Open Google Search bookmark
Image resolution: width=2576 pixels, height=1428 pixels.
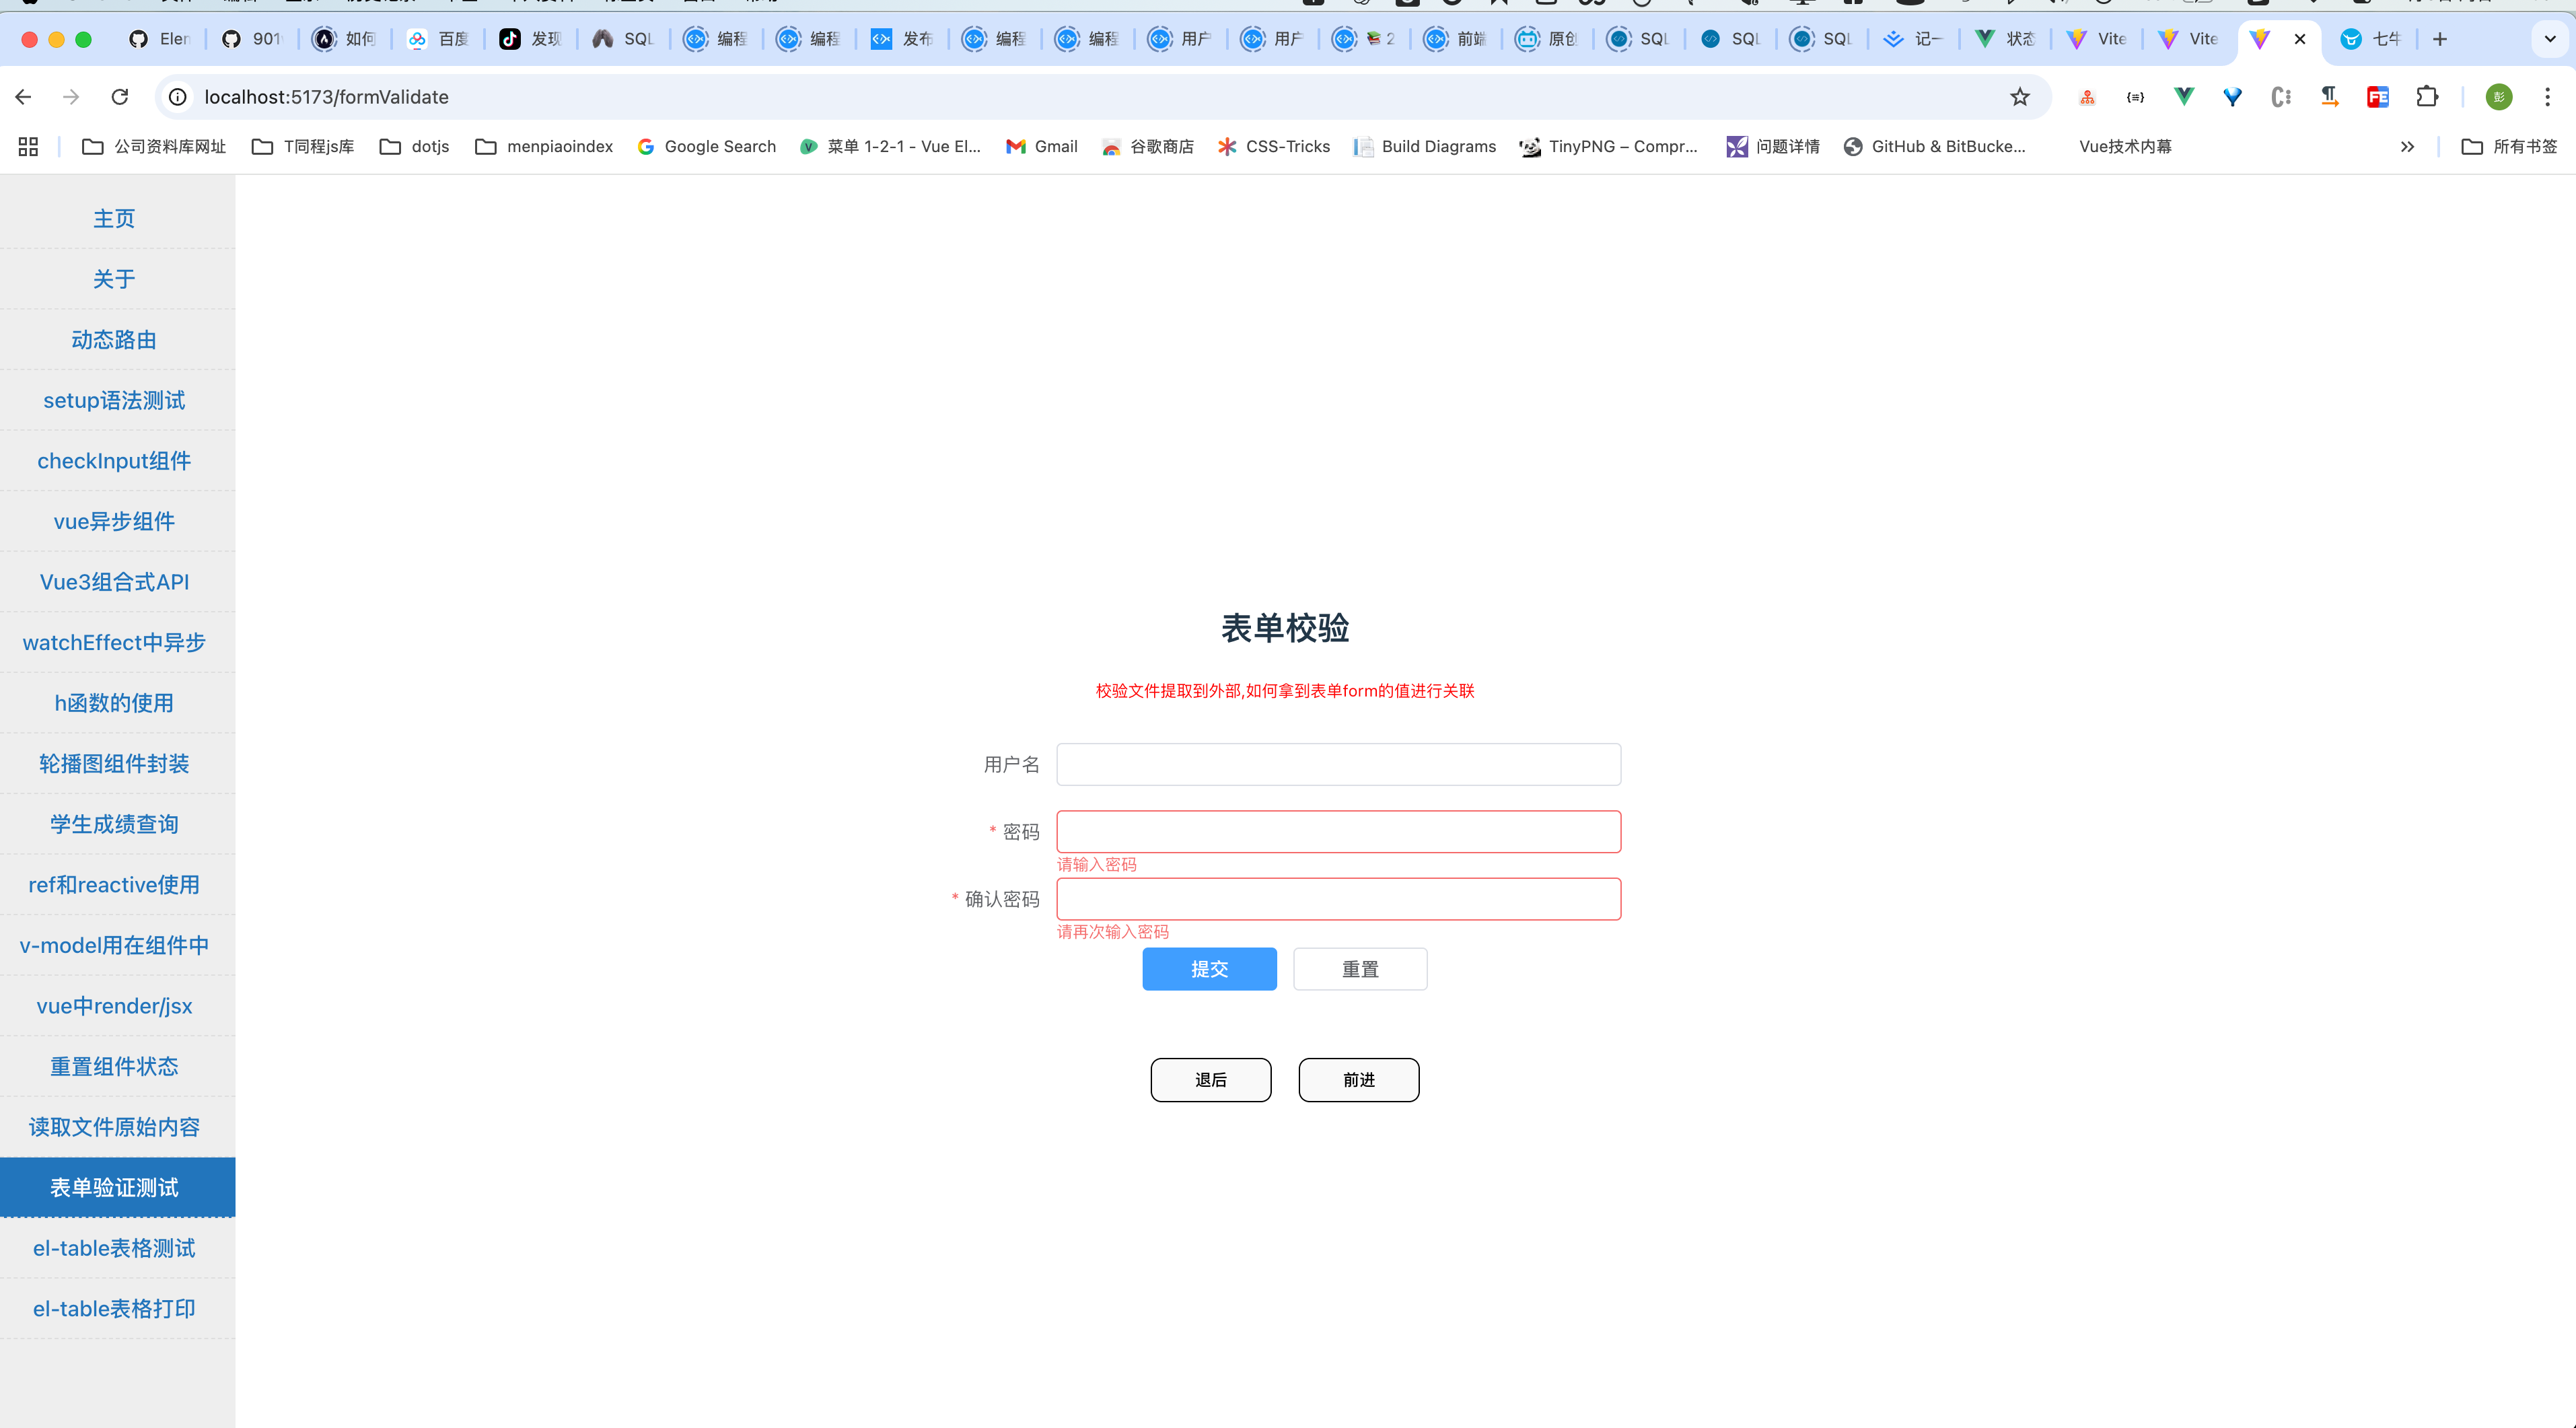706,147
